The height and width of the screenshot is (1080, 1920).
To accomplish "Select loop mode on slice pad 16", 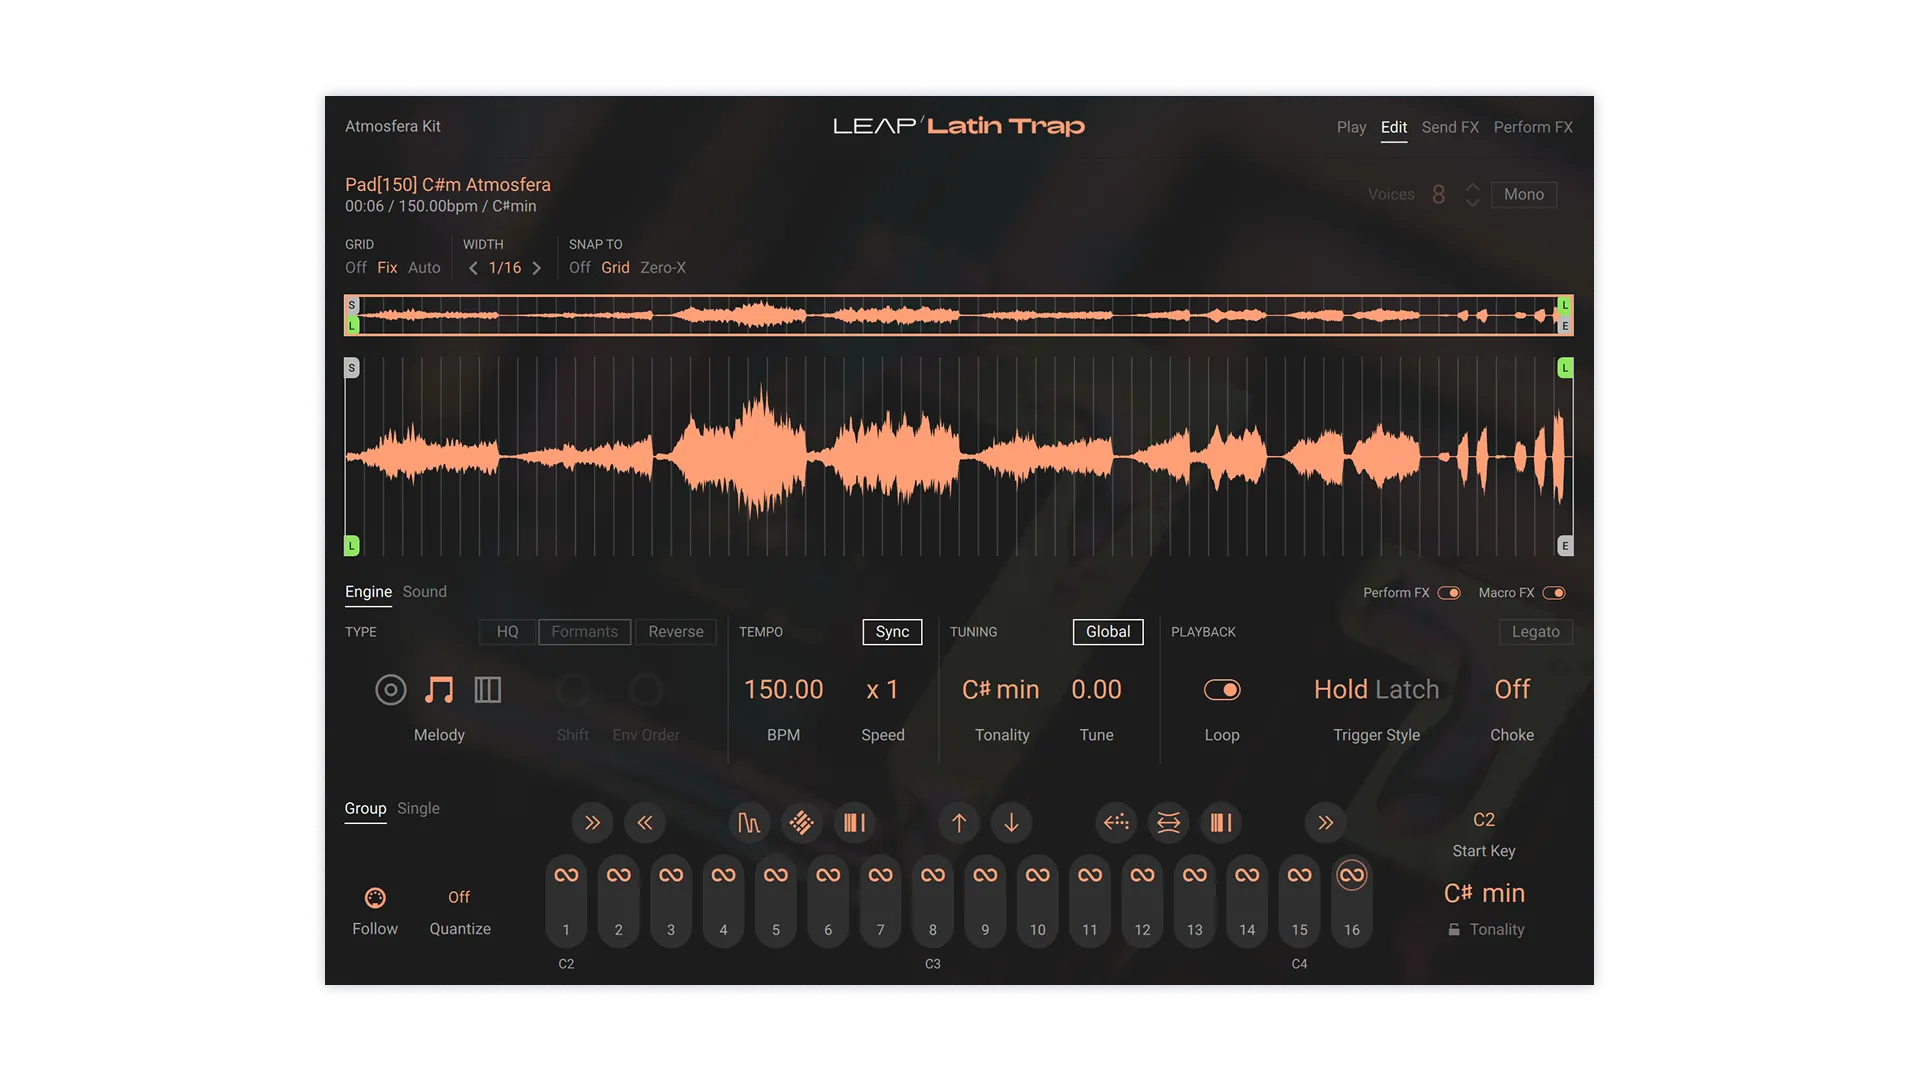I will [x=1352, y=873].
